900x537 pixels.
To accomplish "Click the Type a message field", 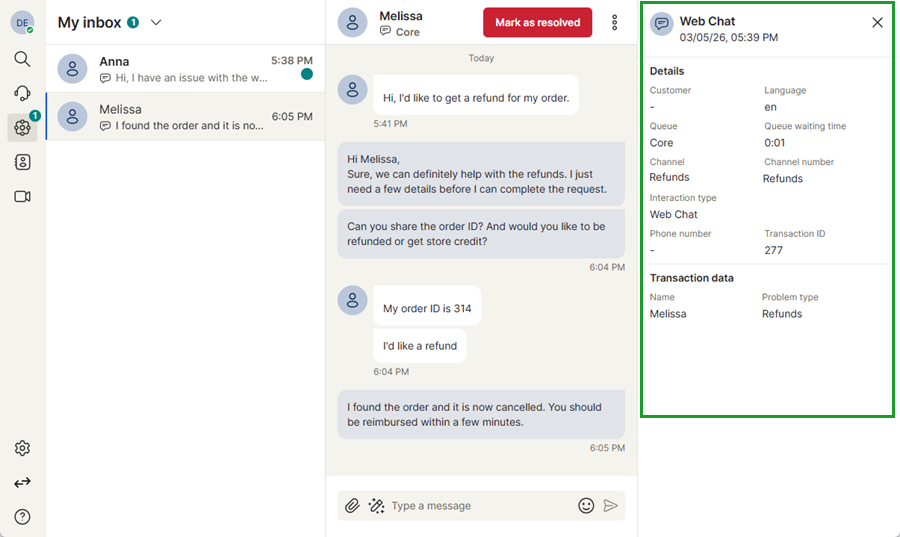I will tap(480, 506).
